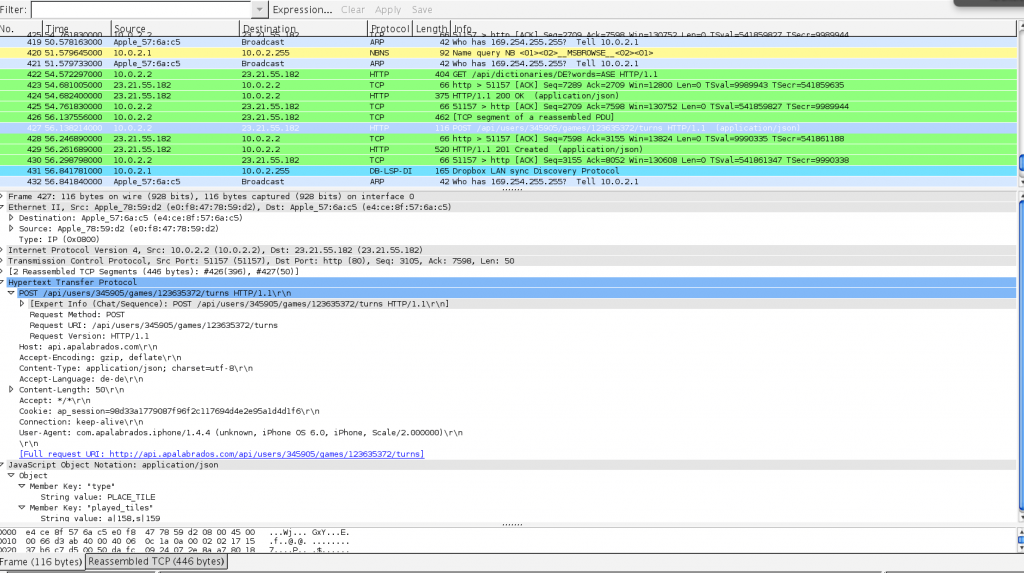Collapse the Member Key "type" node
The image size is (1024, 573).
(x=22, y=486)
